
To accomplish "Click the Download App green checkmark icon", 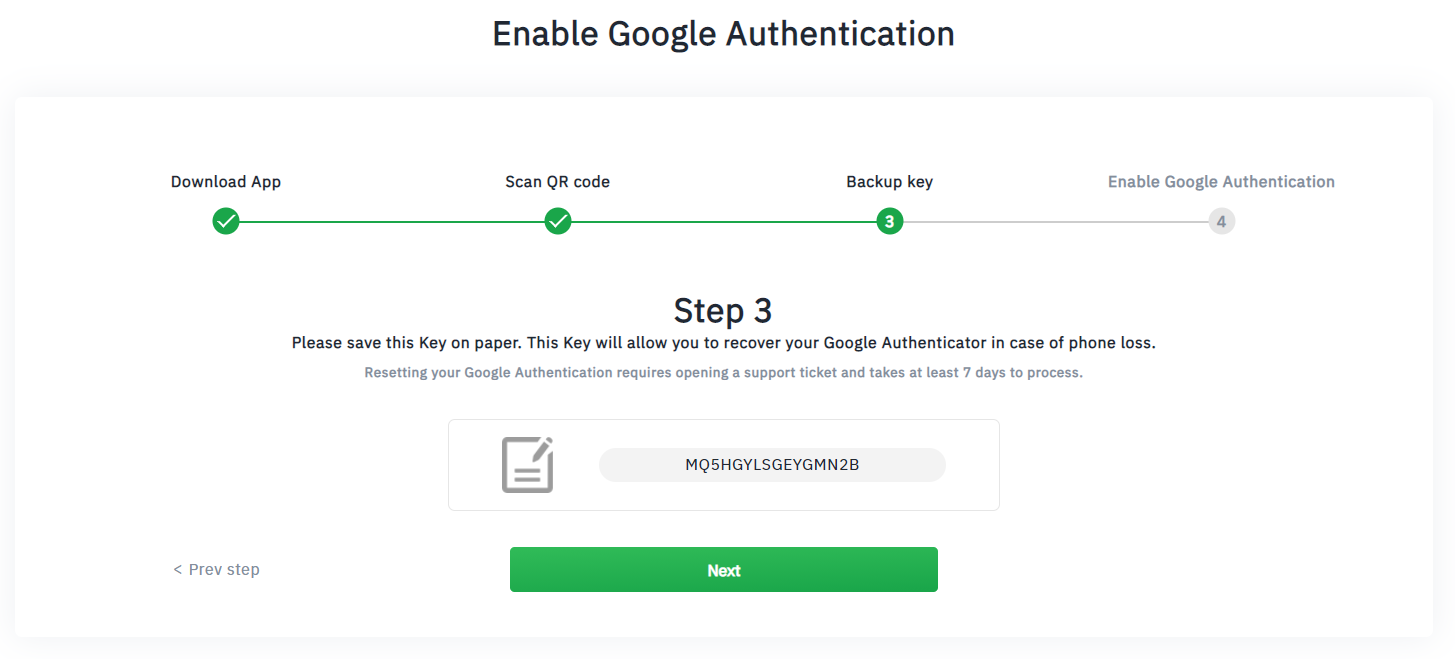I will 226,221.
